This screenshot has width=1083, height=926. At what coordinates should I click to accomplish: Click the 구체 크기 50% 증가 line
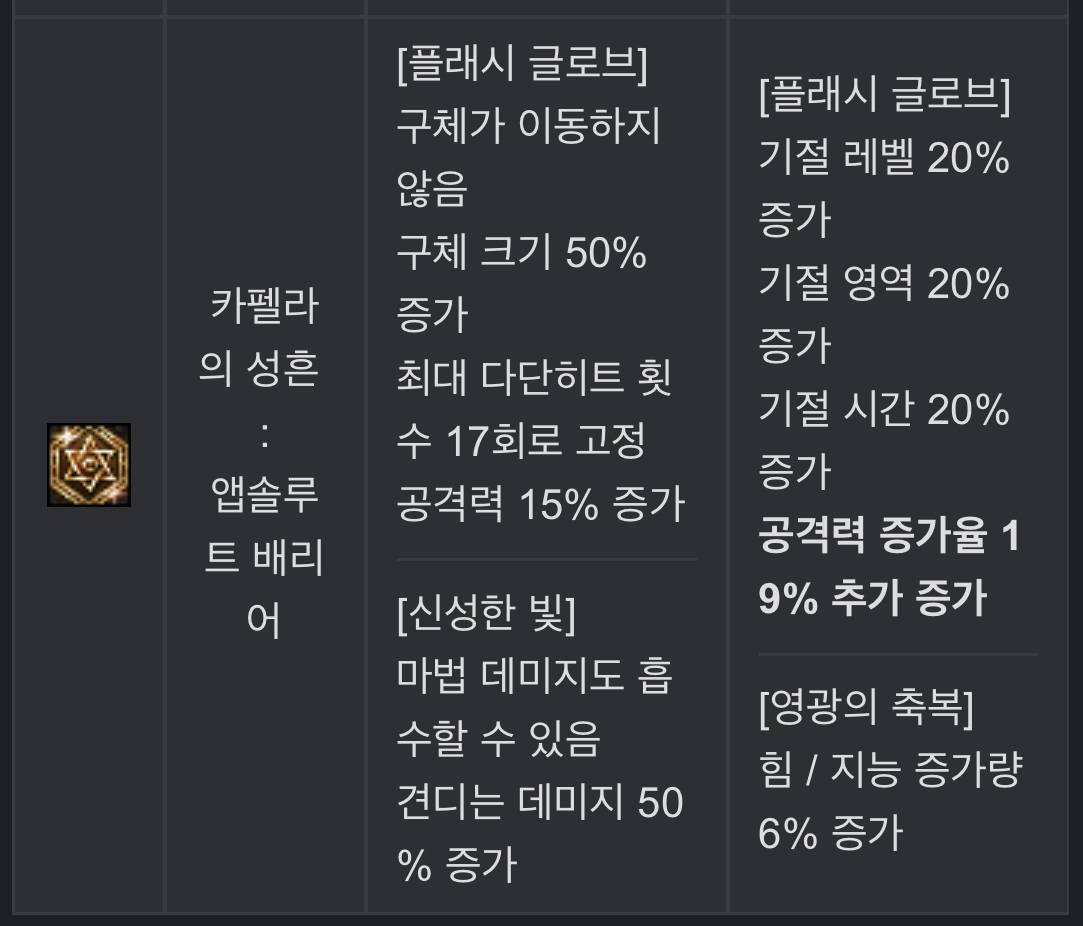[521, 282]
